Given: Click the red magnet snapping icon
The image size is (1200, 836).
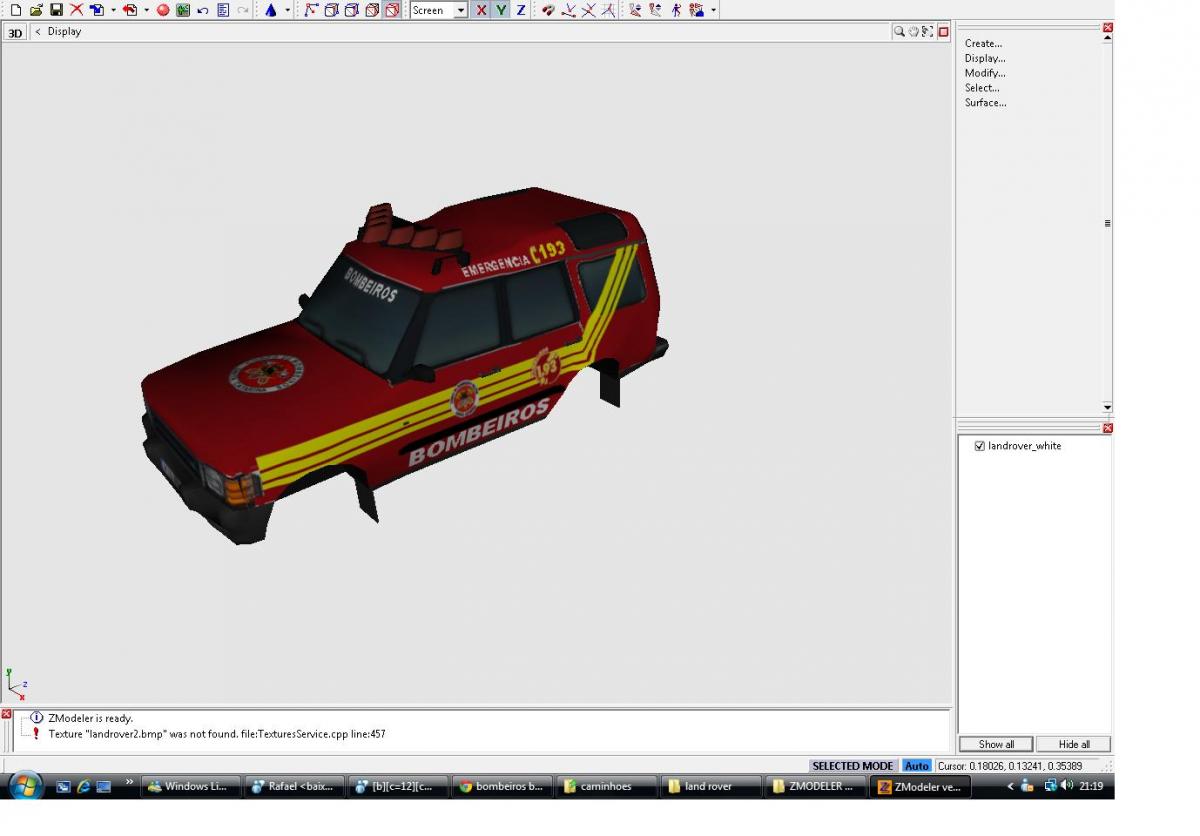Looking at the screenshot, I should [548, 10].
